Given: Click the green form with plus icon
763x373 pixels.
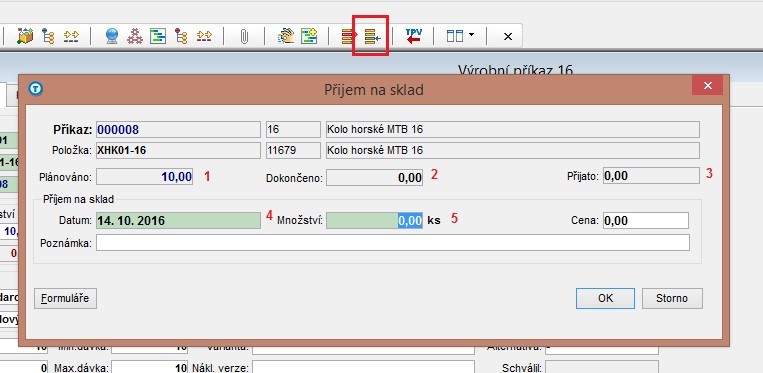Looking at the screenshot, I should [309, 36].
